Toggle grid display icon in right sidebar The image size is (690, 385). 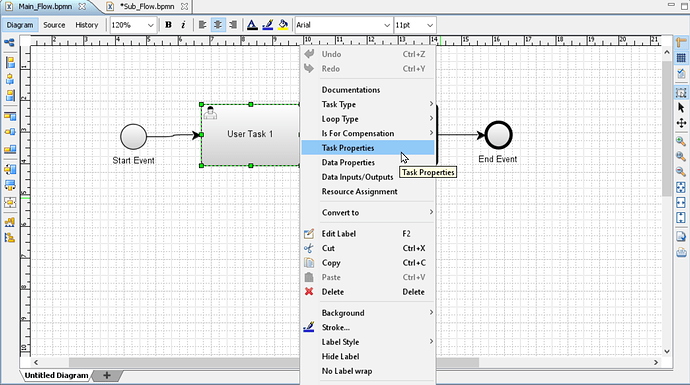click(681, 58)
